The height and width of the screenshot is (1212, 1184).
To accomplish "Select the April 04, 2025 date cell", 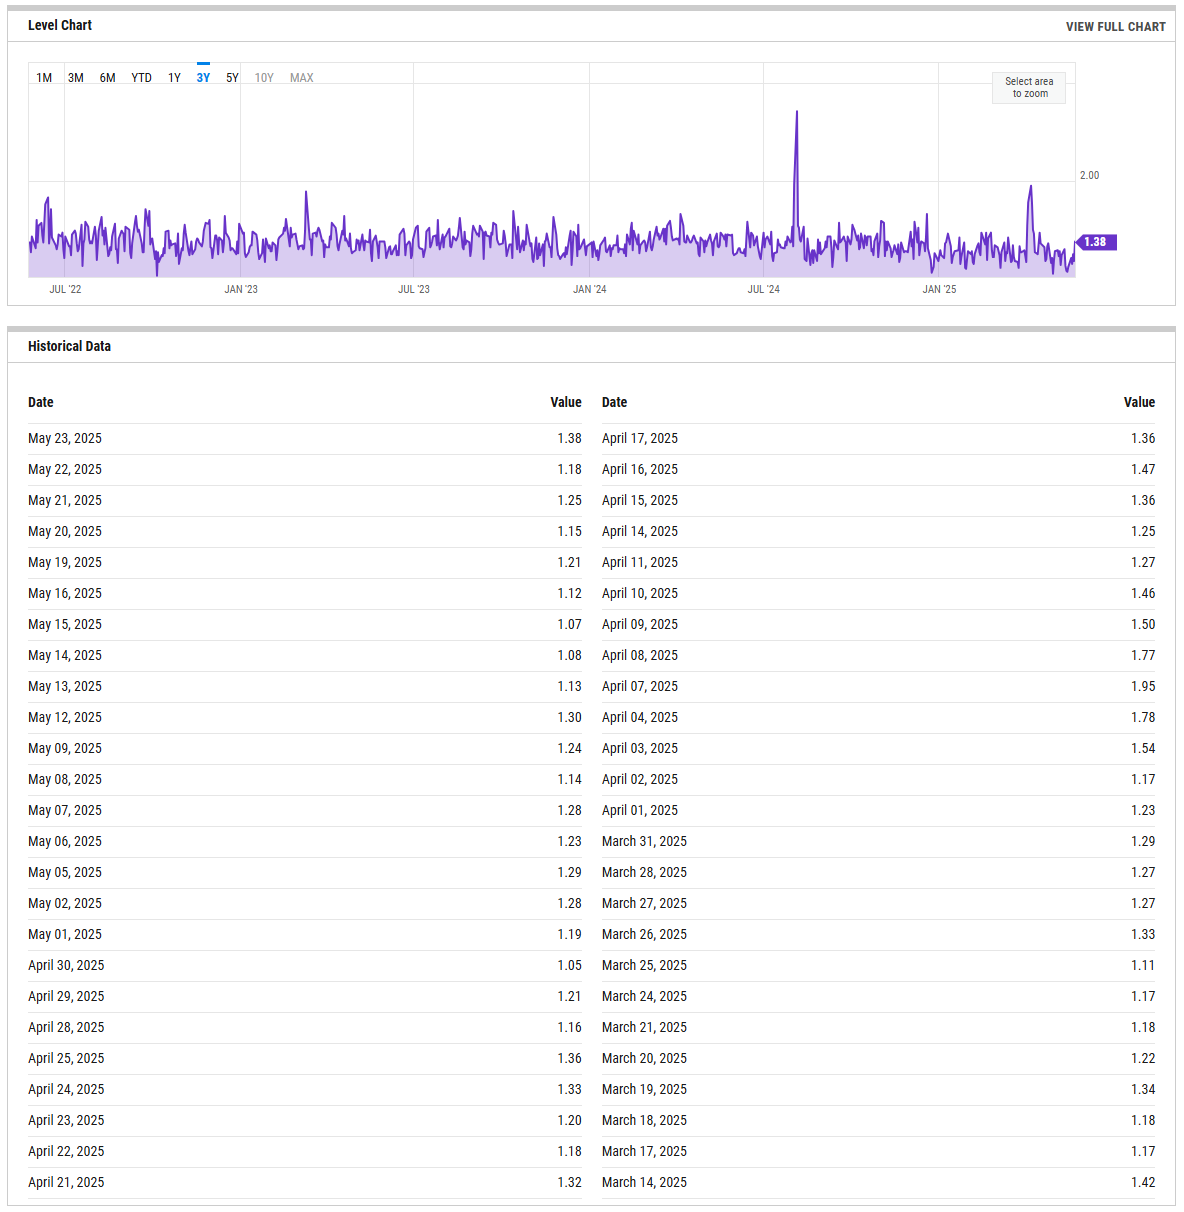I will tap(640, 717).
